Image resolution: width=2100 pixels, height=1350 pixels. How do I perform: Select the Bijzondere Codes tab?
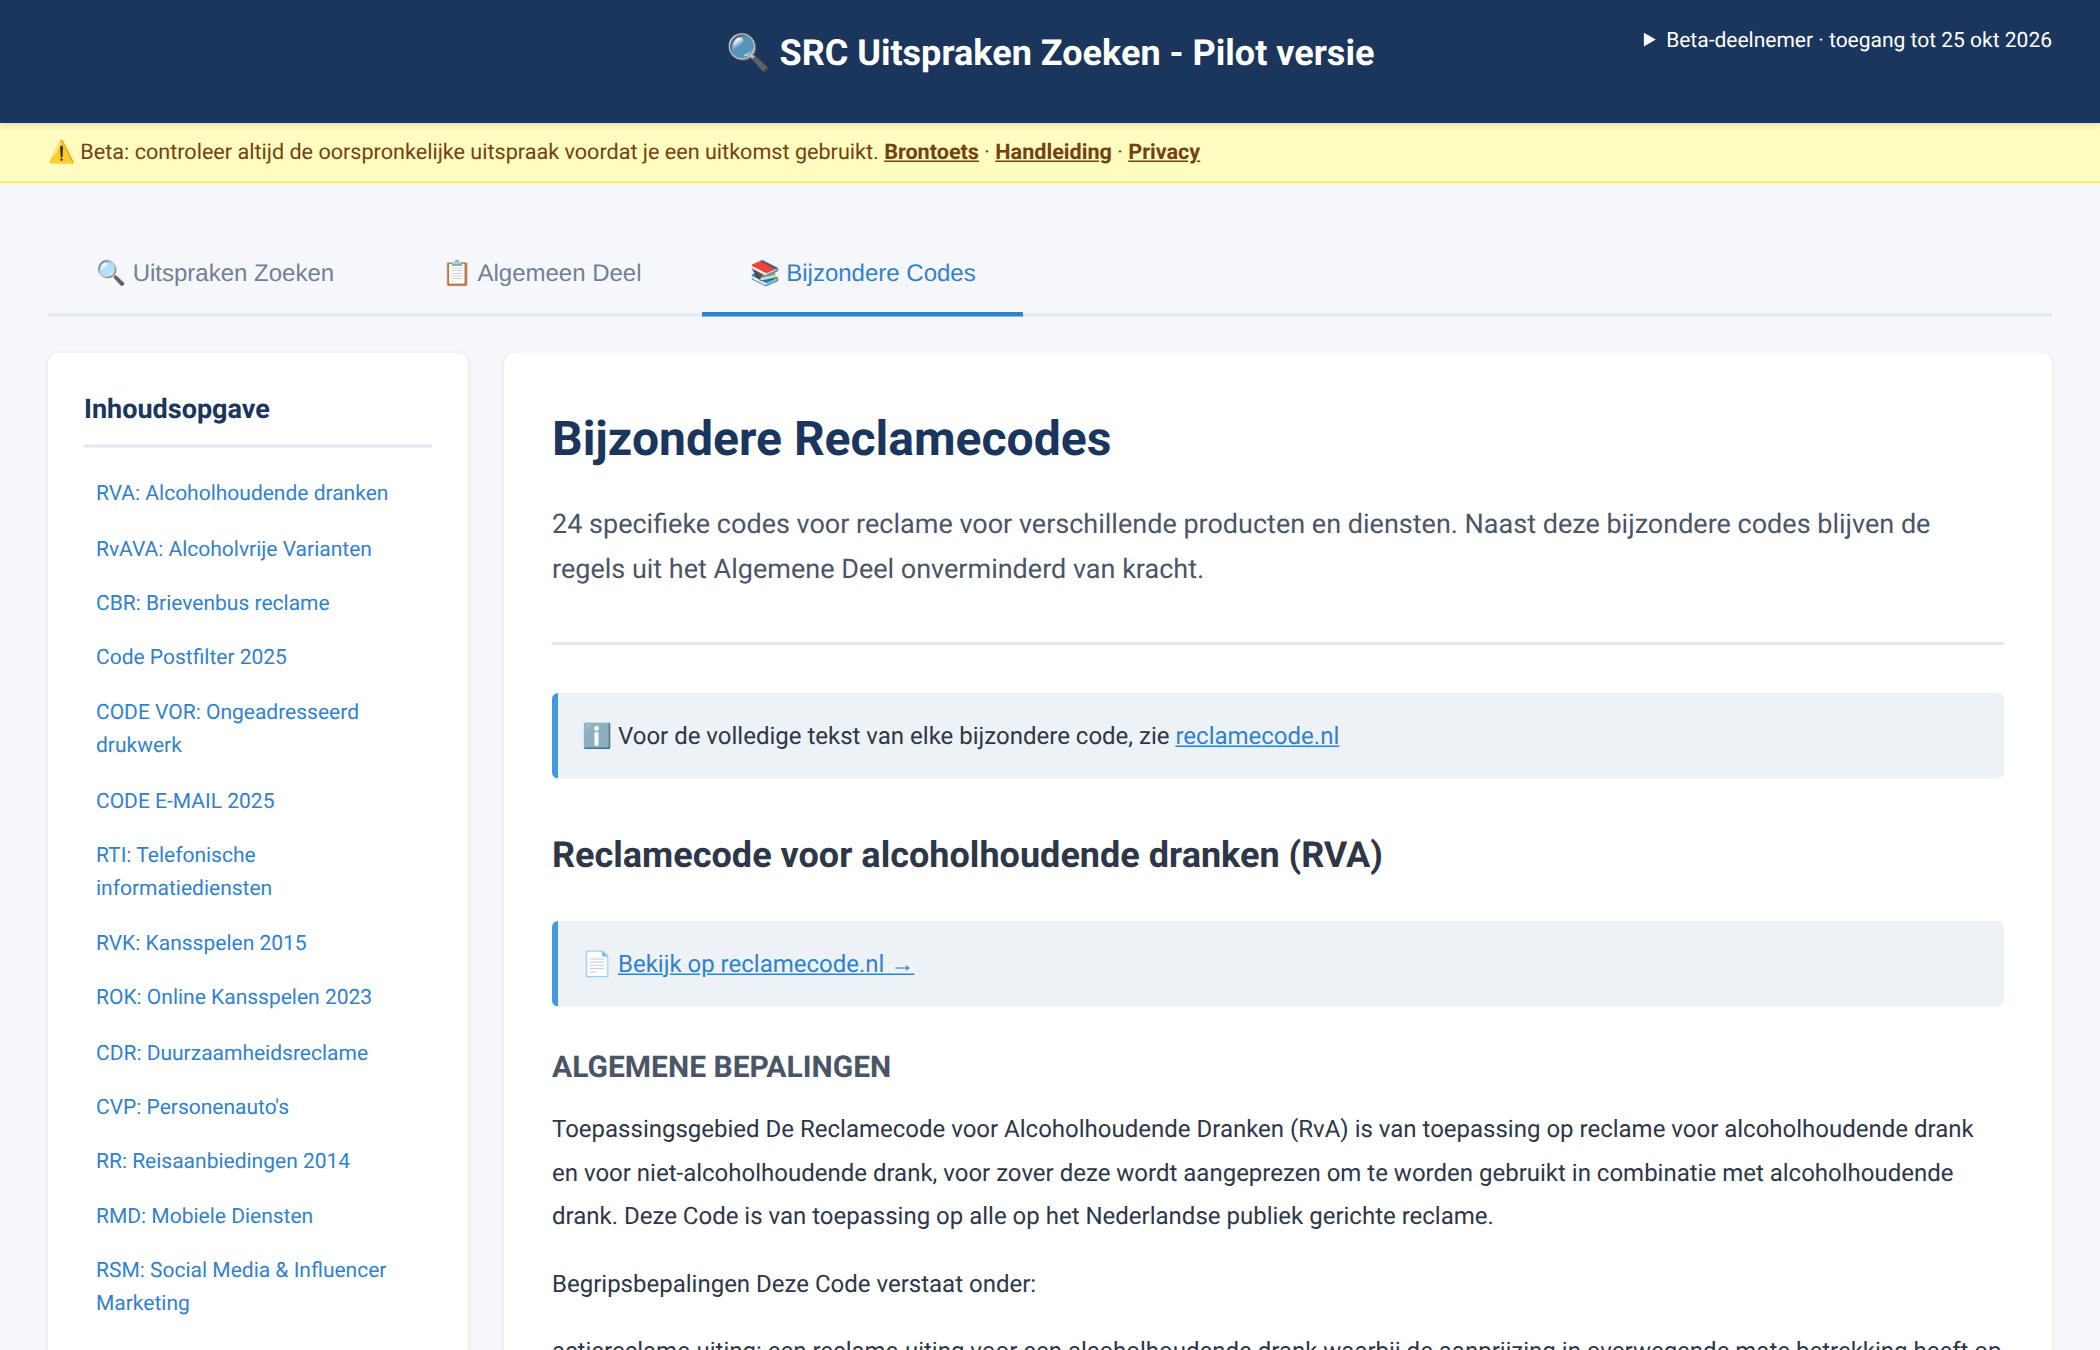point(862,273)
